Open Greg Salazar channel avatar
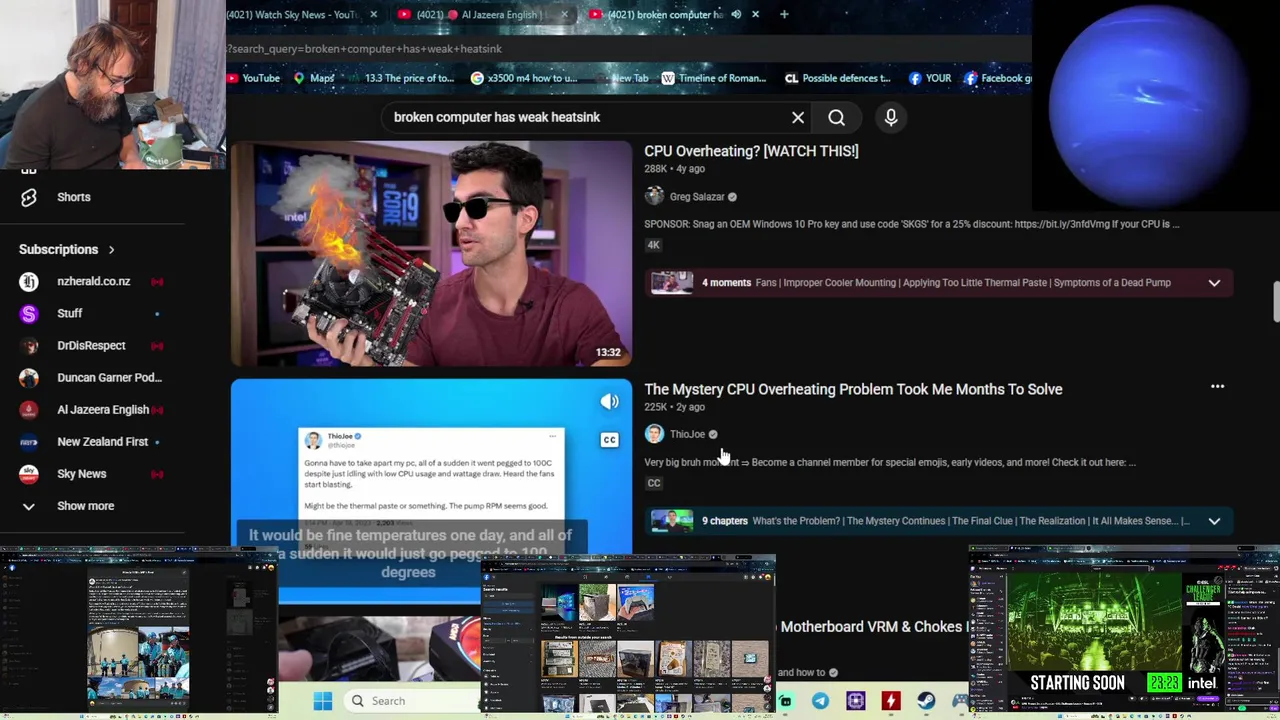The height and width of the screenshot is (720, 1280). point(654,197)
